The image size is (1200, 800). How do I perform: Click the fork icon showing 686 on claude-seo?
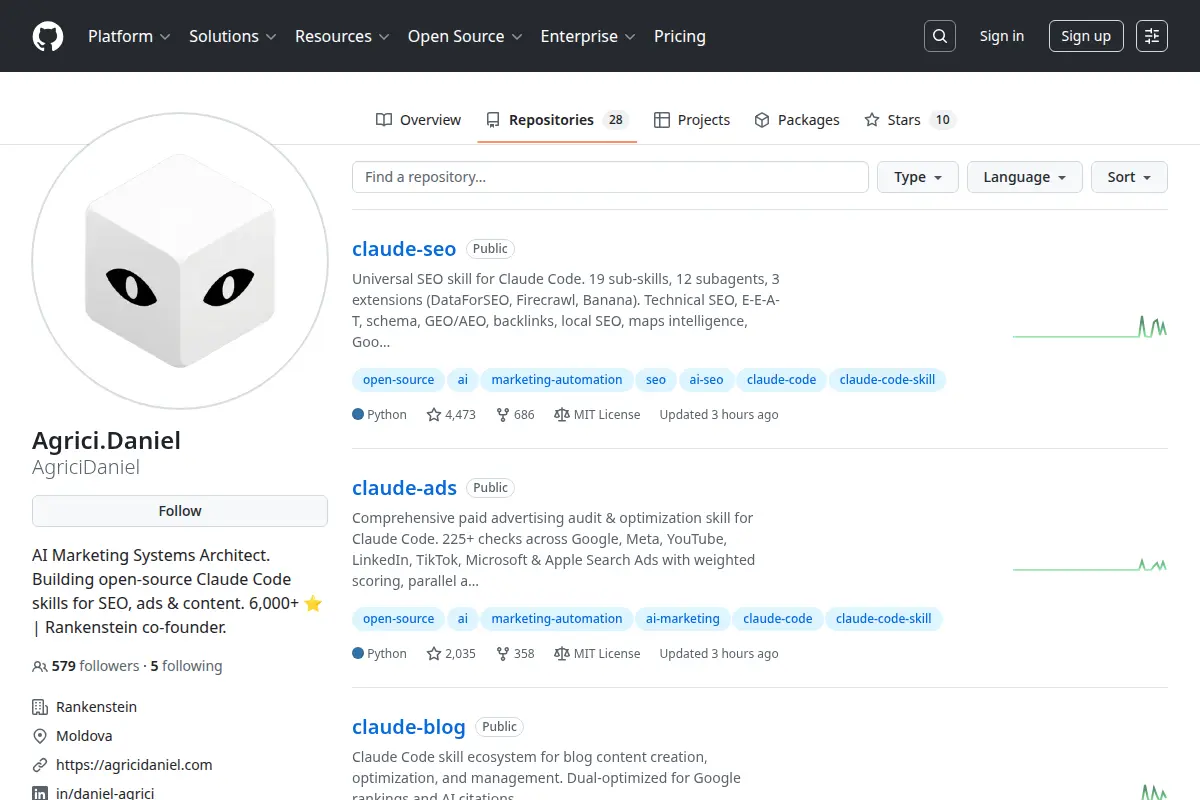tap(506, 414)
